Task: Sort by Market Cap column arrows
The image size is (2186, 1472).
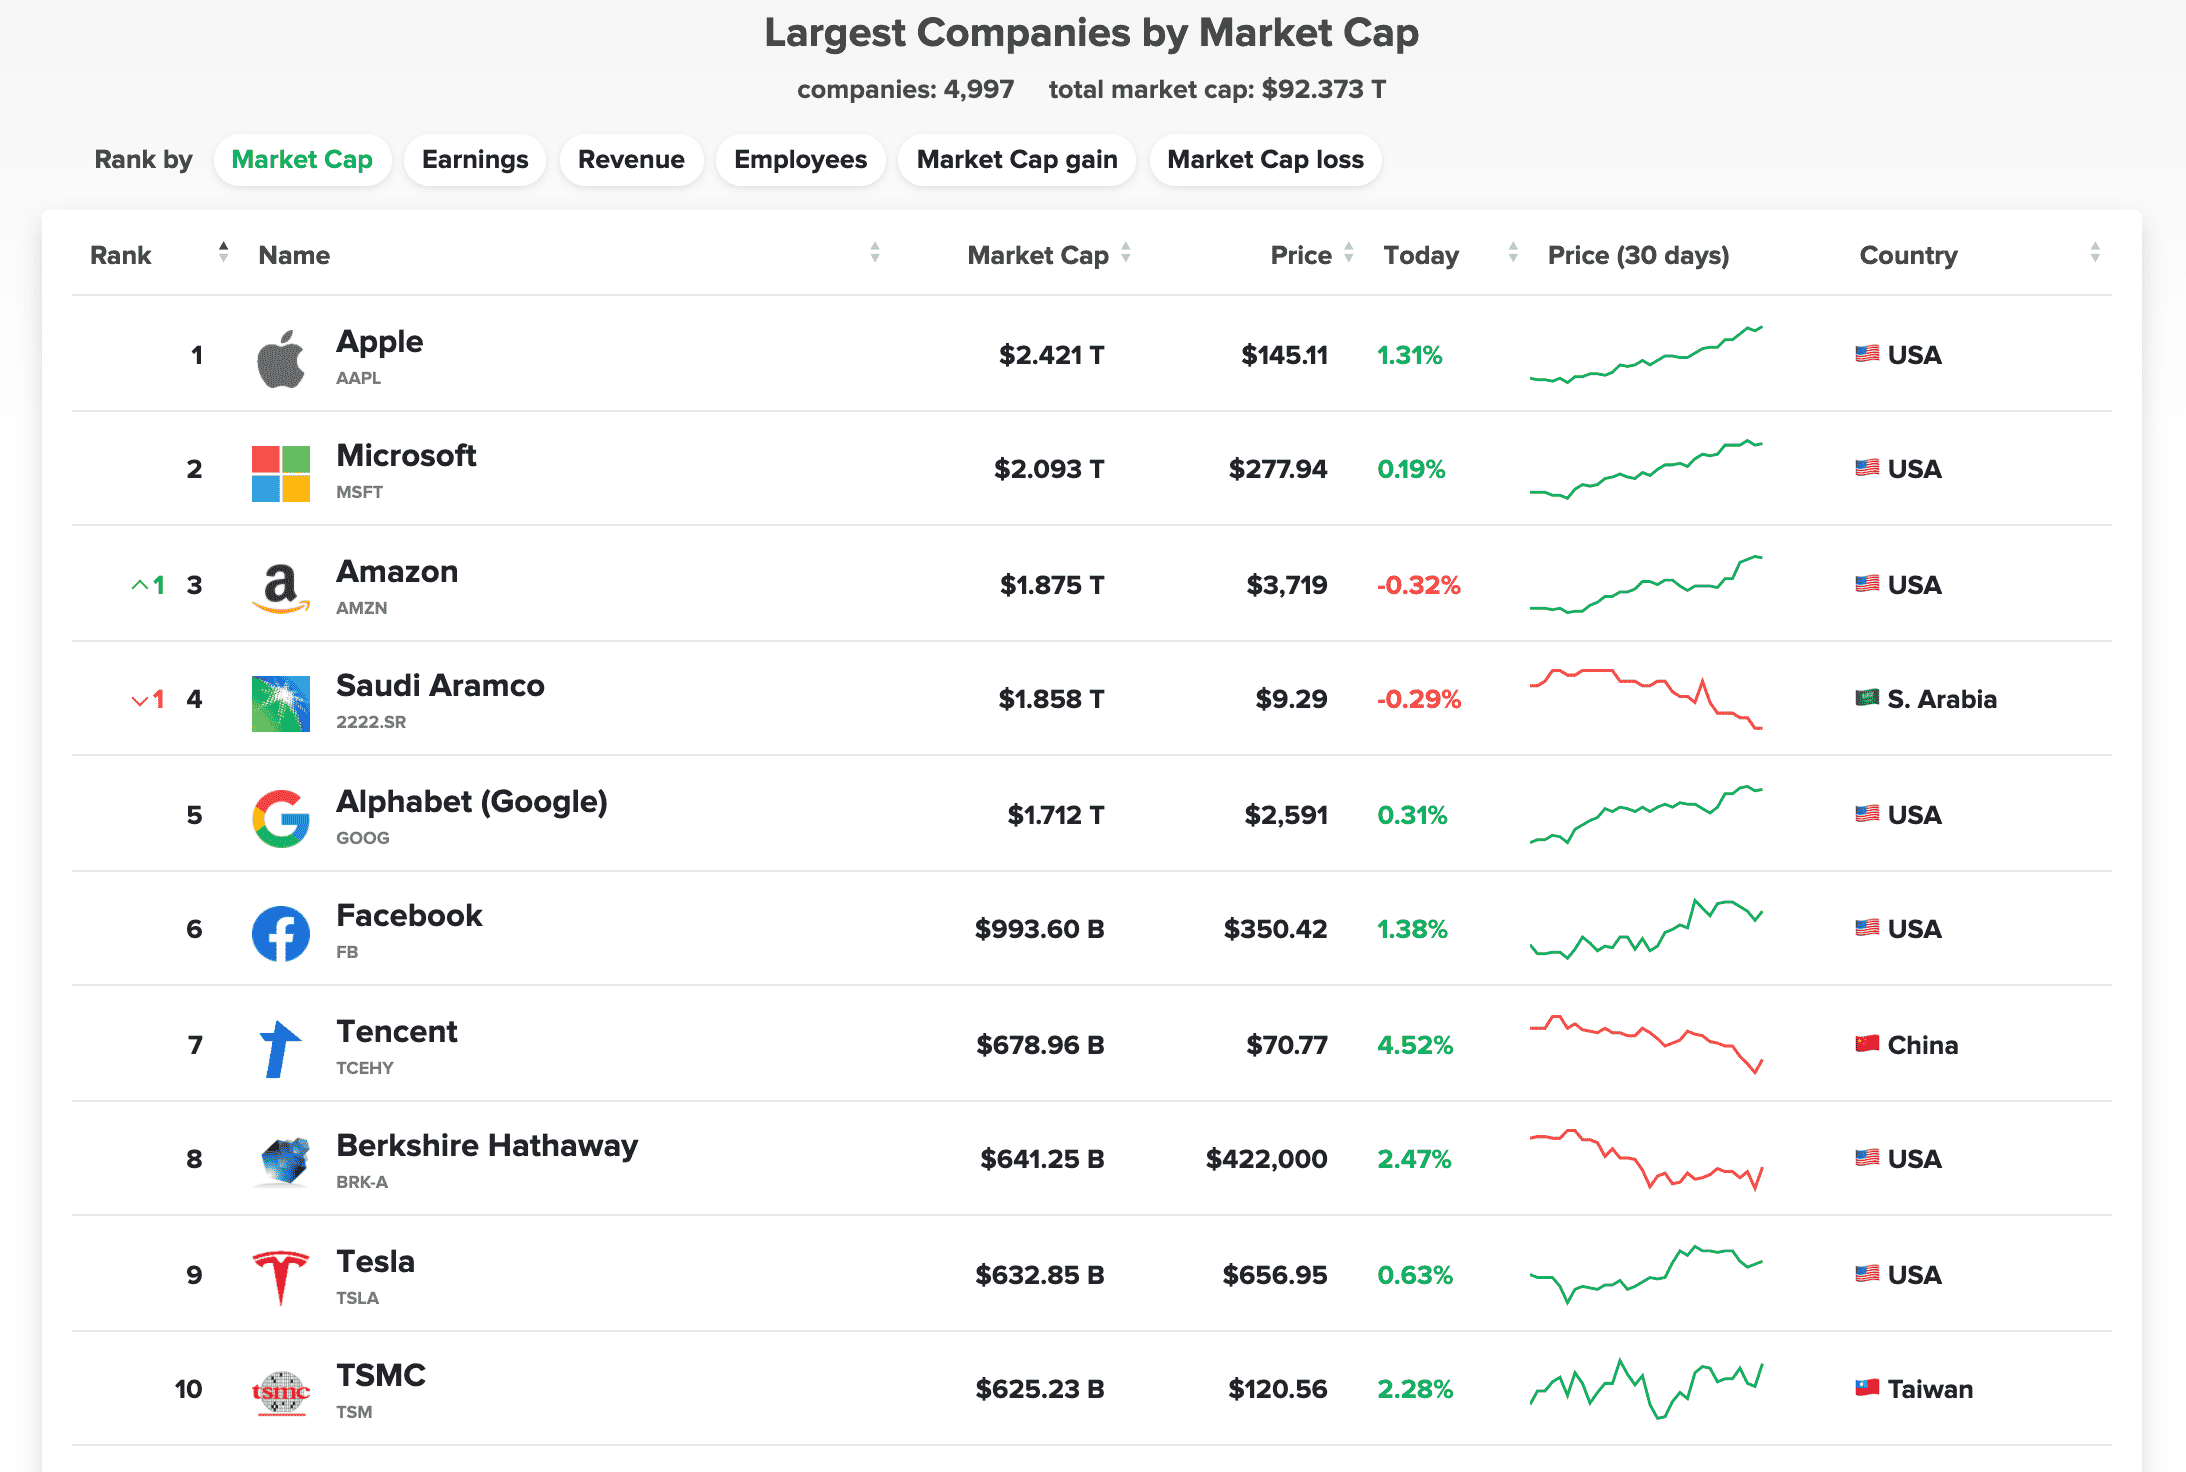Action: click(1126, 253)
